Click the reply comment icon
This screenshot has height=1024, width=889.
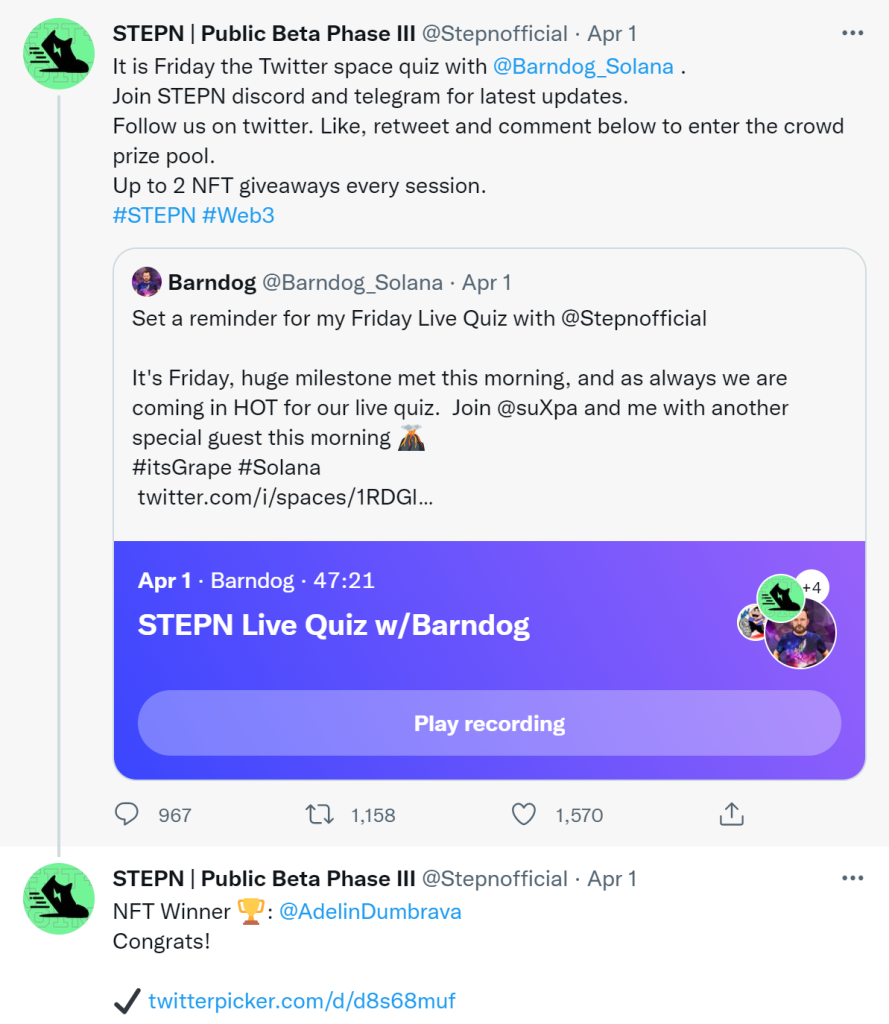[127, 815]
